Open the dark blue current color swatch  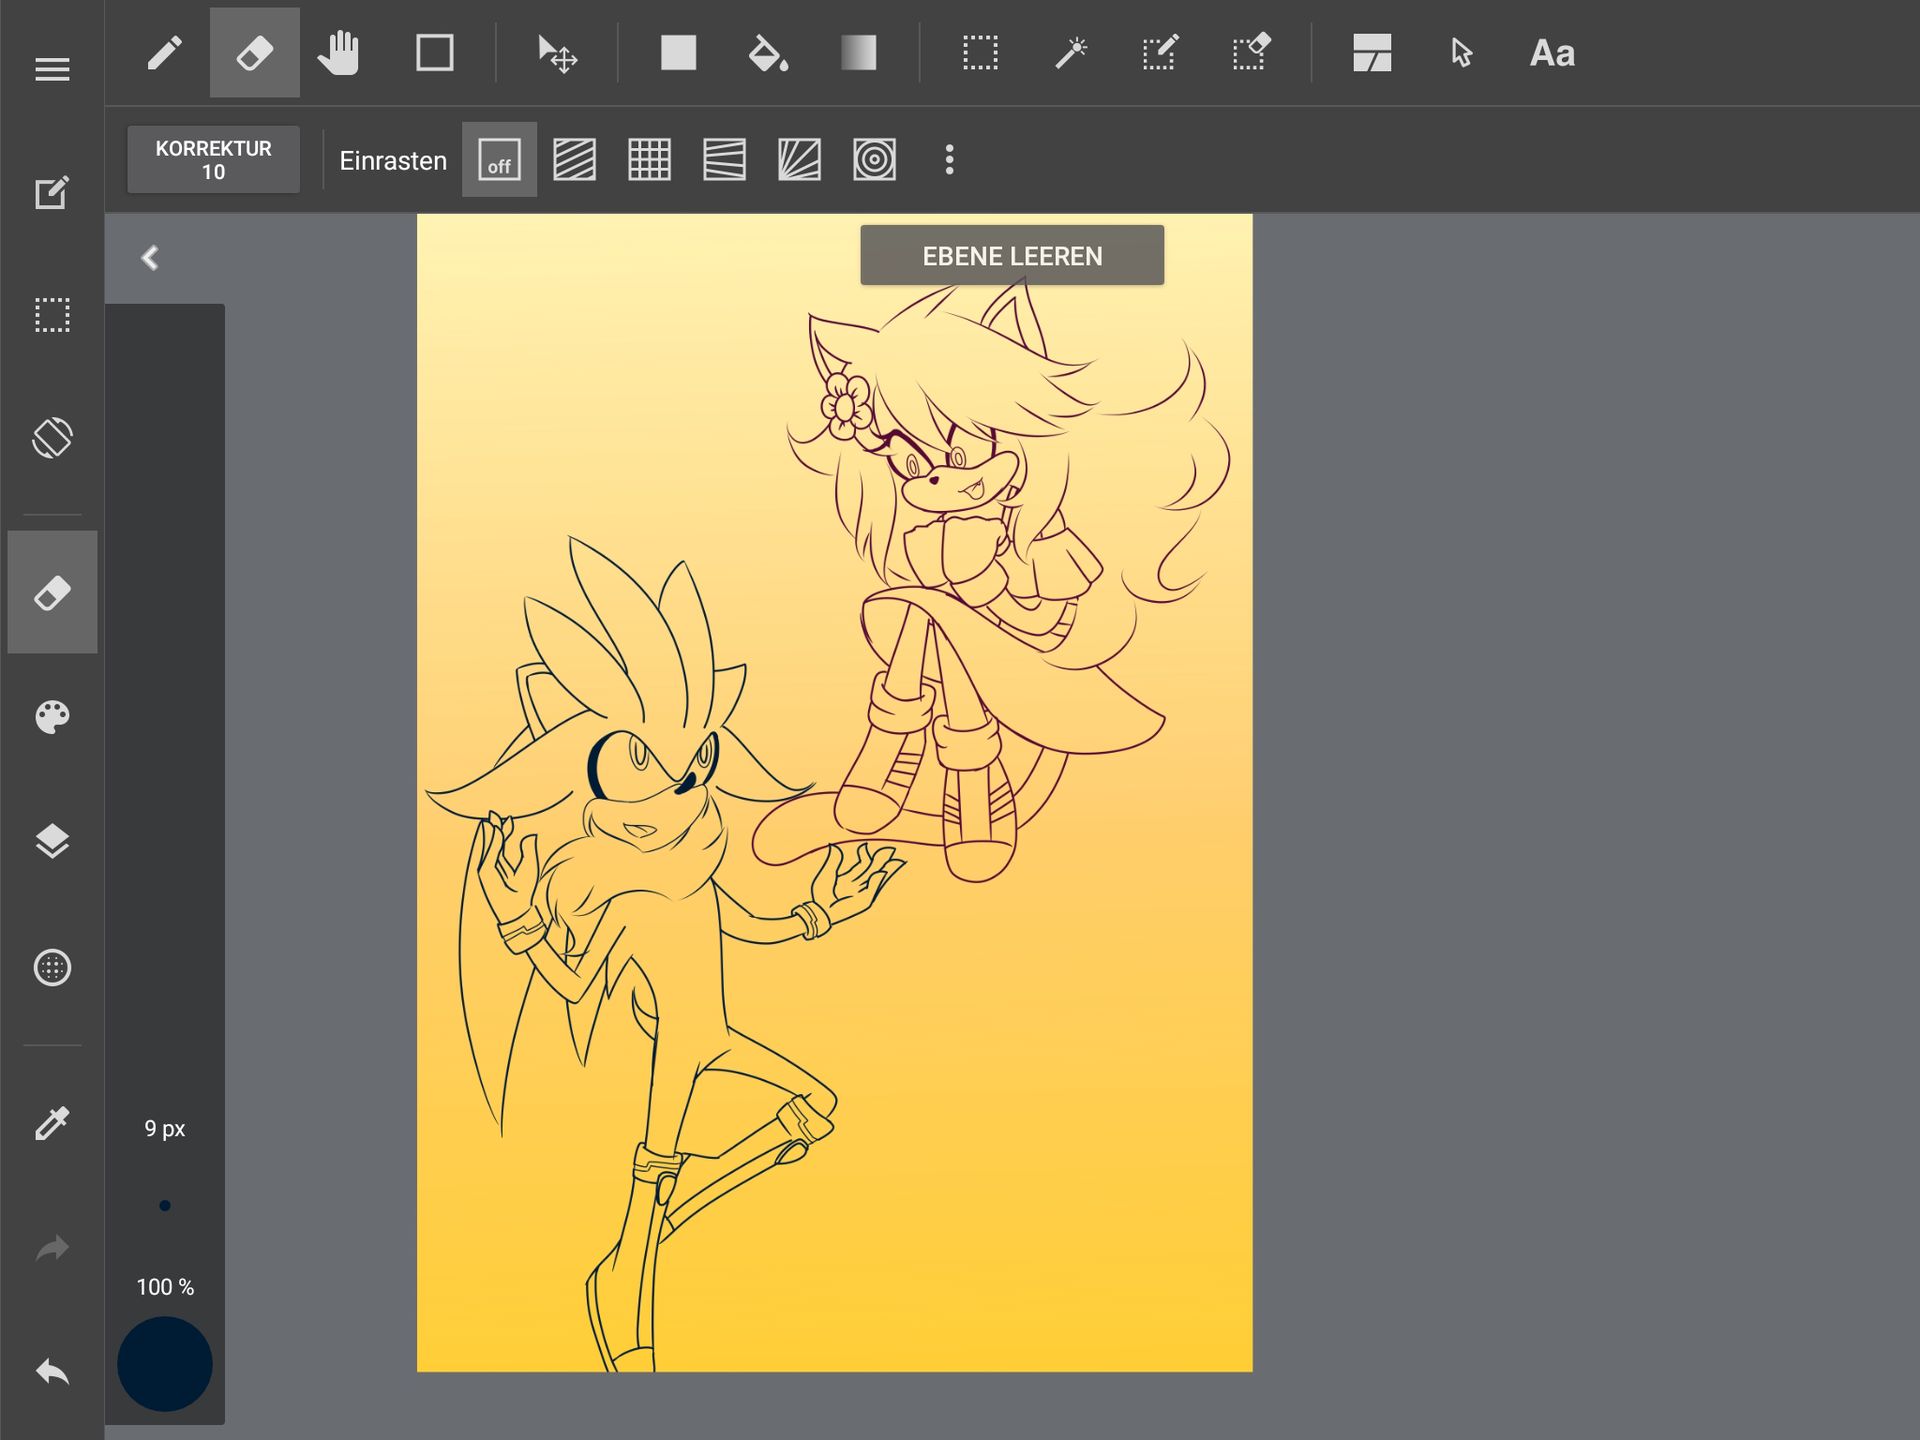pos(165,1364)
